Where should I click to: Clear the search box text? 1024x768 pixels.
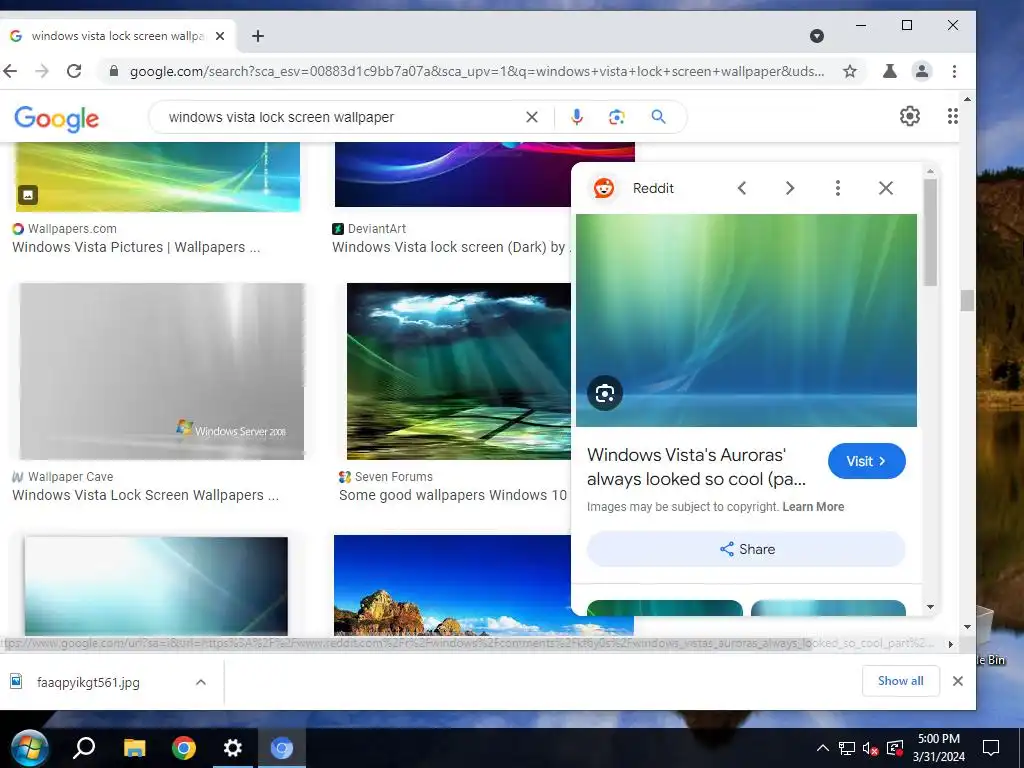pyautogui.click(x=532, y=117)
